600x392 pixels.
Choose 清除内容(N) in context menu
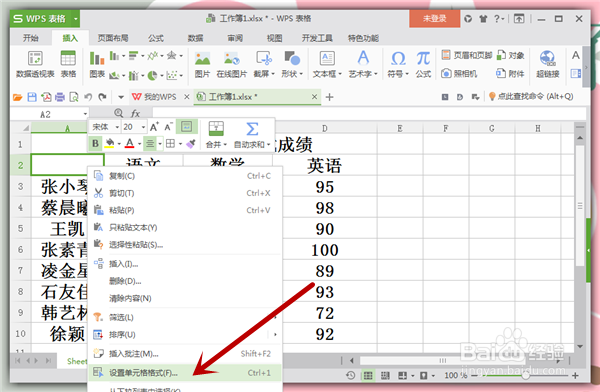[186, 298]
